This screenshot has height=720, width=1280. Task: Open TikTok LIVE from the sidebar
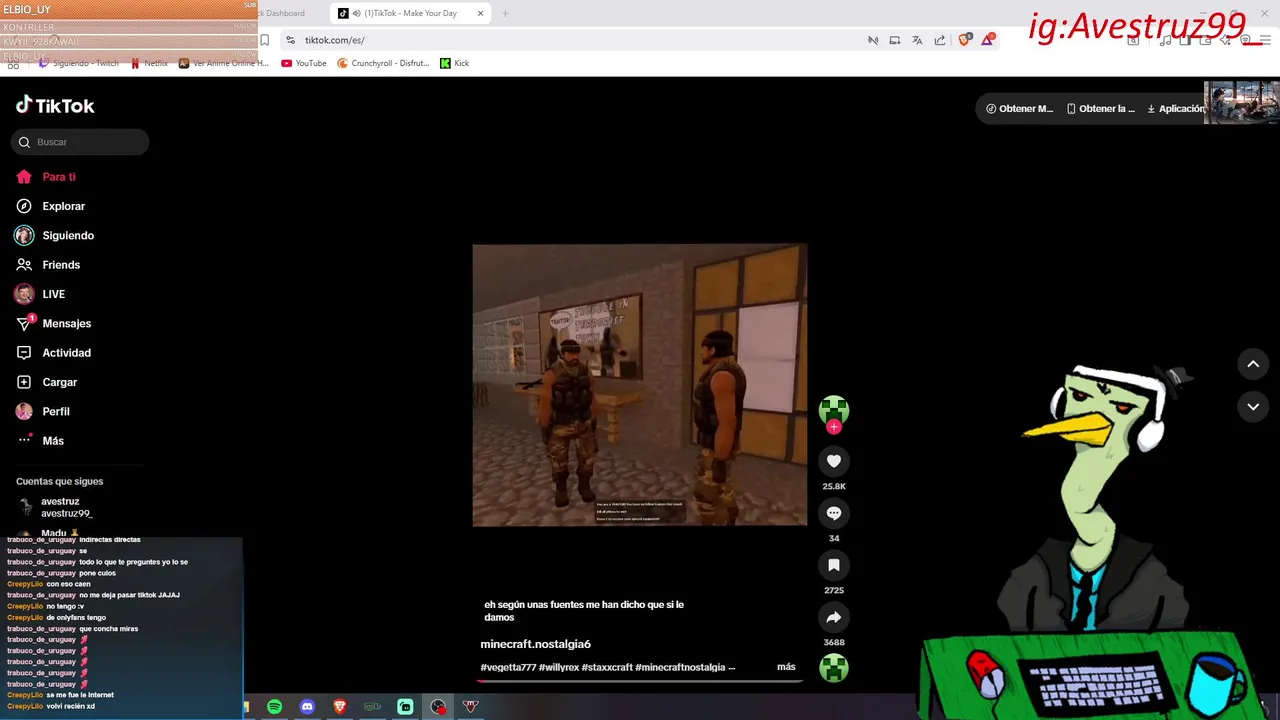40,294
